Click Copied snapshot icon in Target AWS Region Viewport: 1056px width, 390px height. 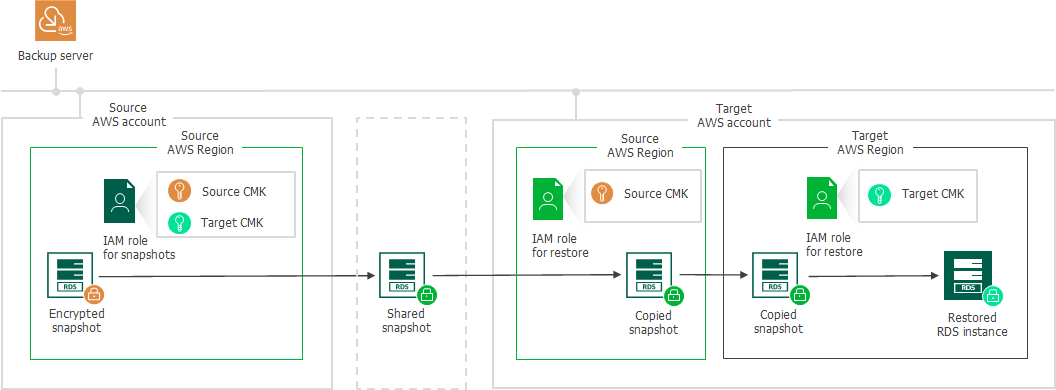(x=774, y=275)
